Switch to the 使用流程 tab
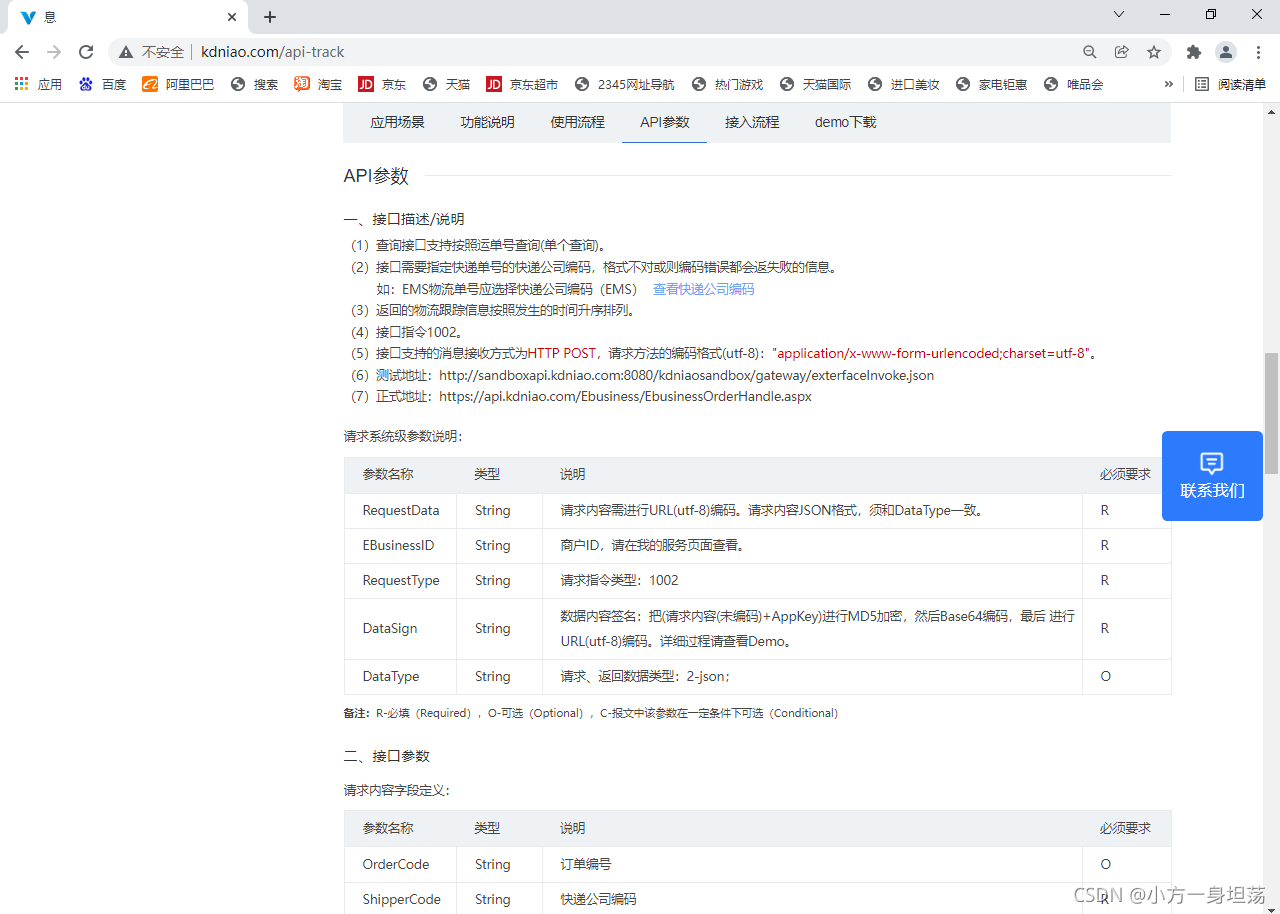1280x914 pixels. (x=577, y=122)
